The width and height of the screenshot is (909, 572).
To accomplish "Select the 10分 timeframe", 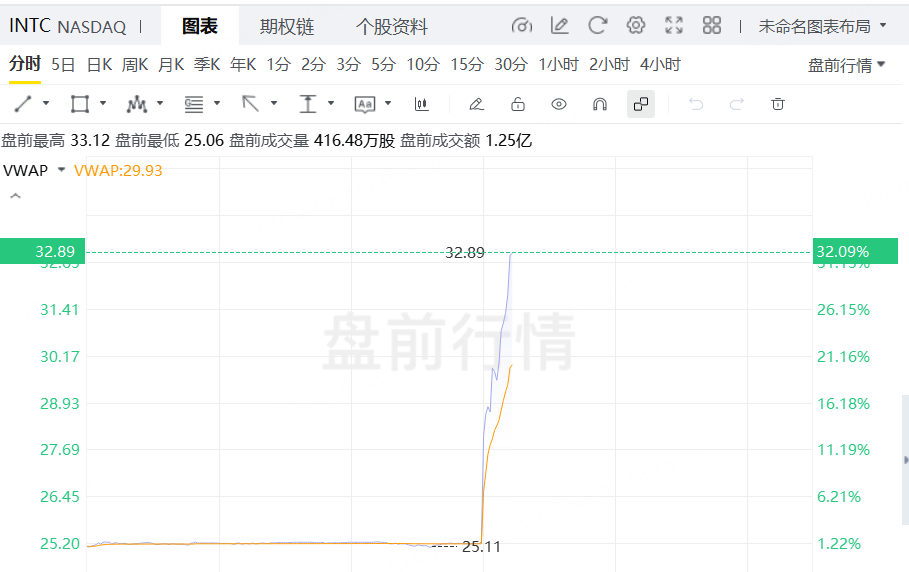I will point(423,64).
